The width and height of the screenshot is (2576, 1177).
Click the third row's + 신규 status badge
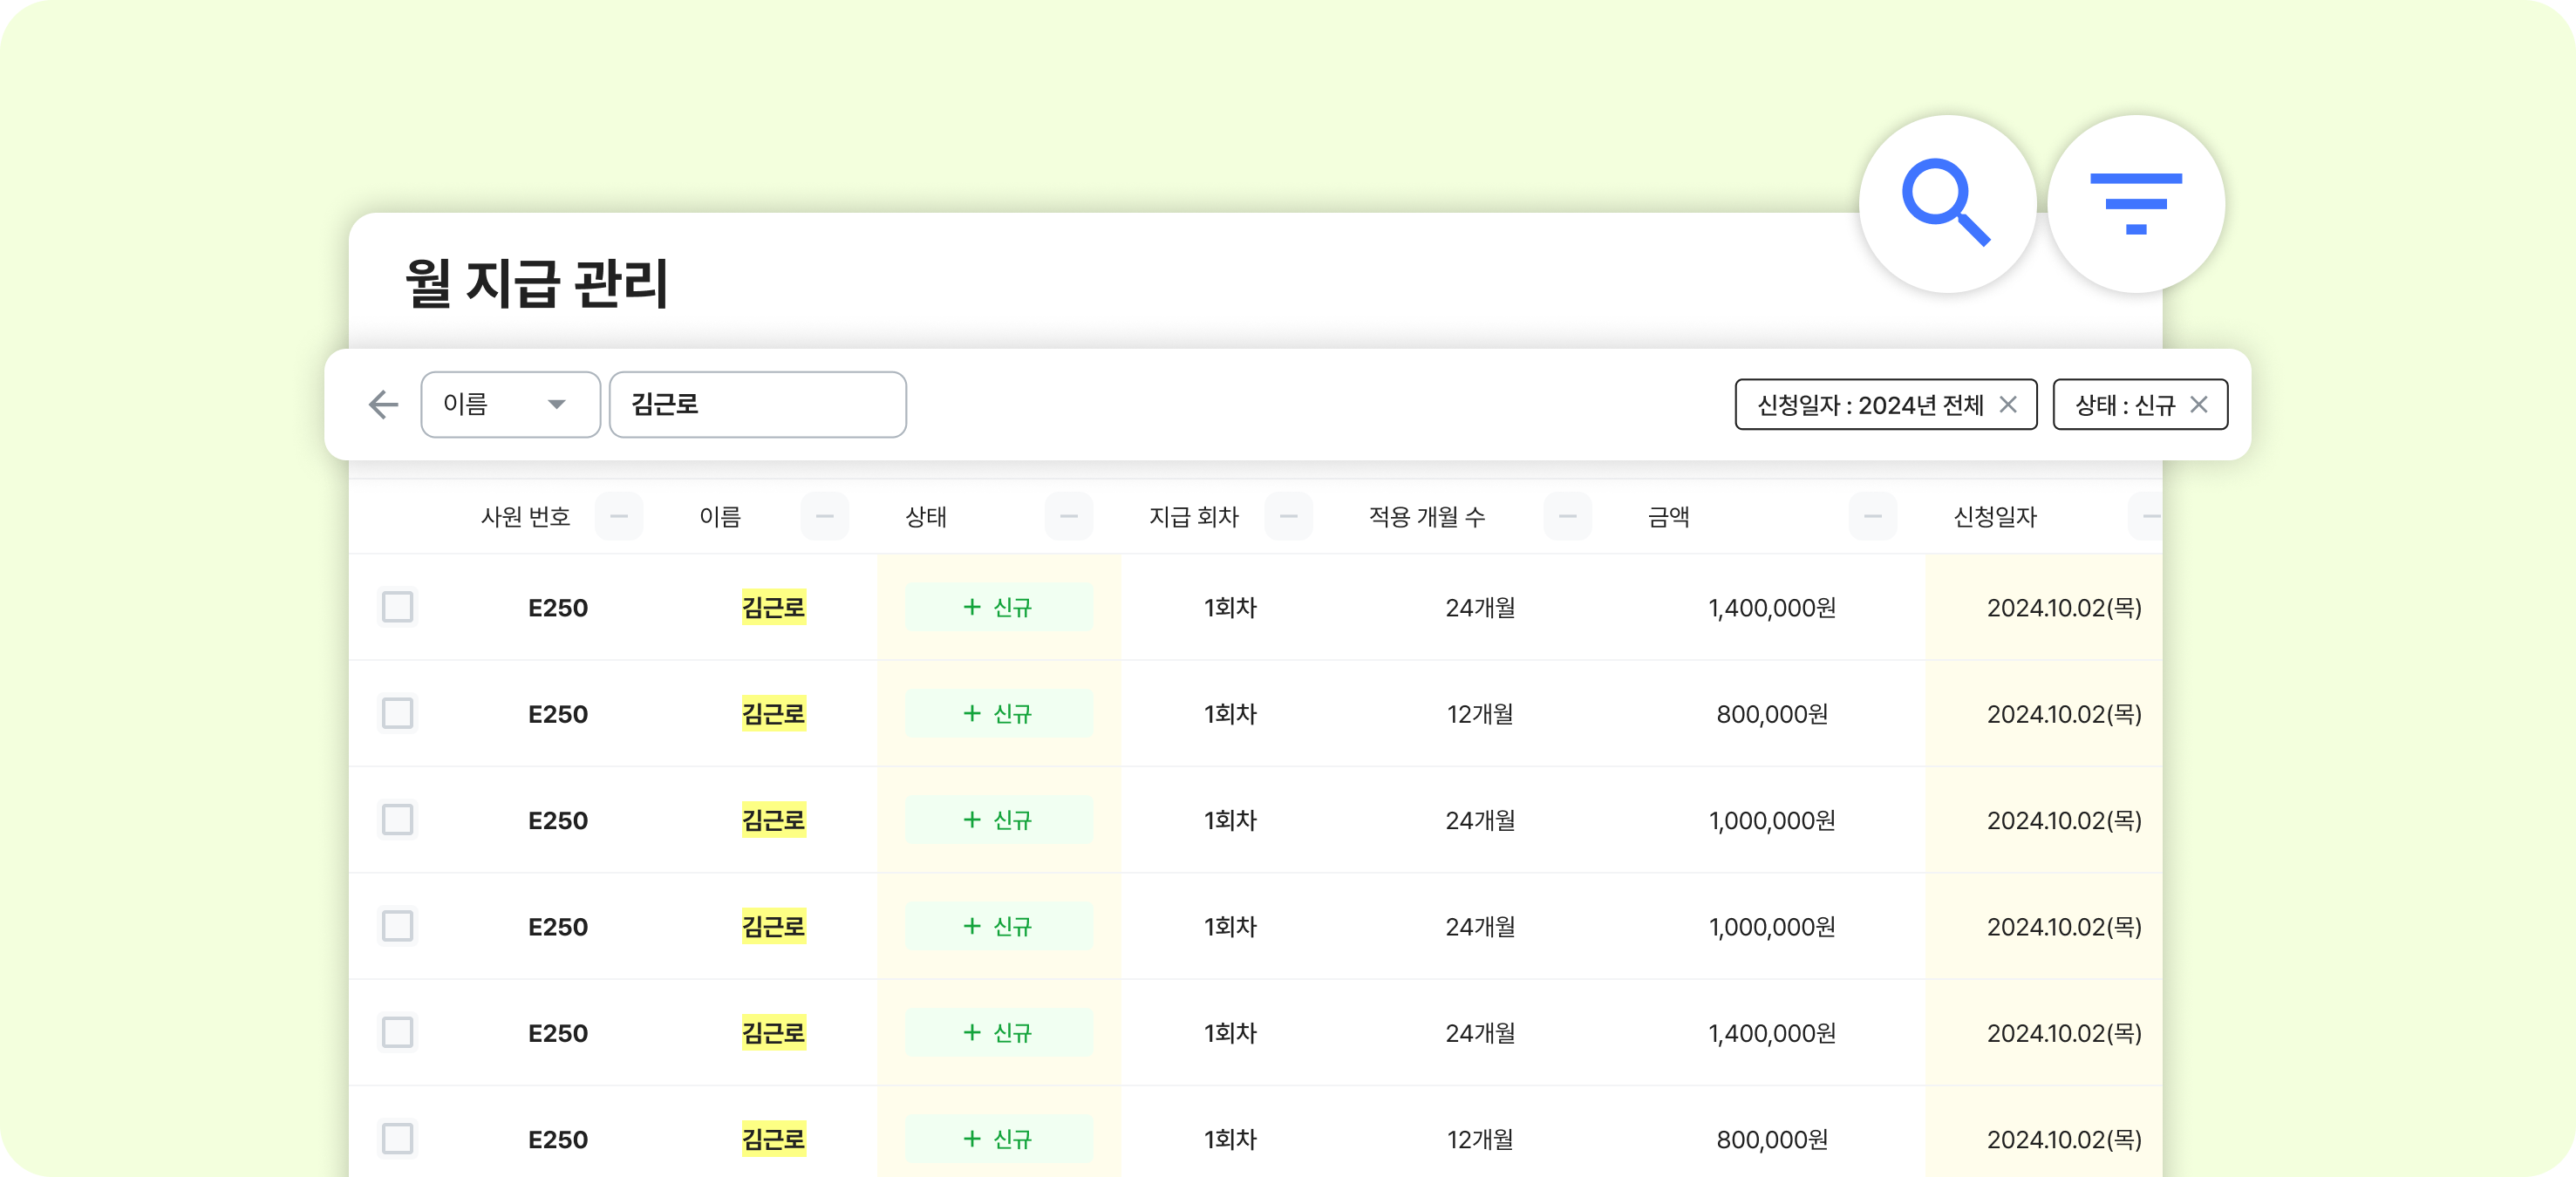(x=998, y=820)
